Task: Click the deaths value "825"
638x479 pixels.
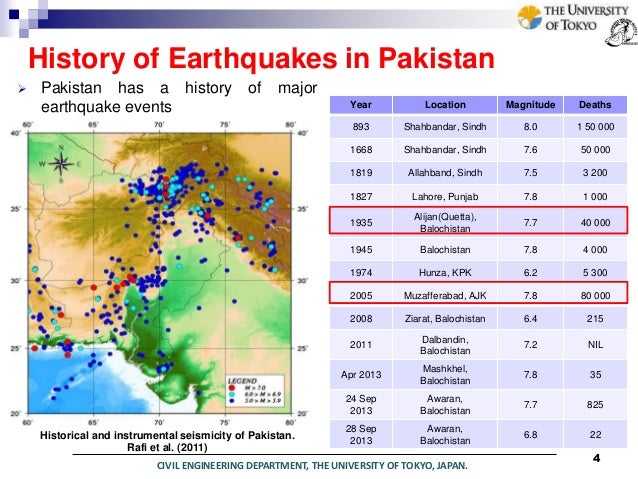Action: coord(595,405)
